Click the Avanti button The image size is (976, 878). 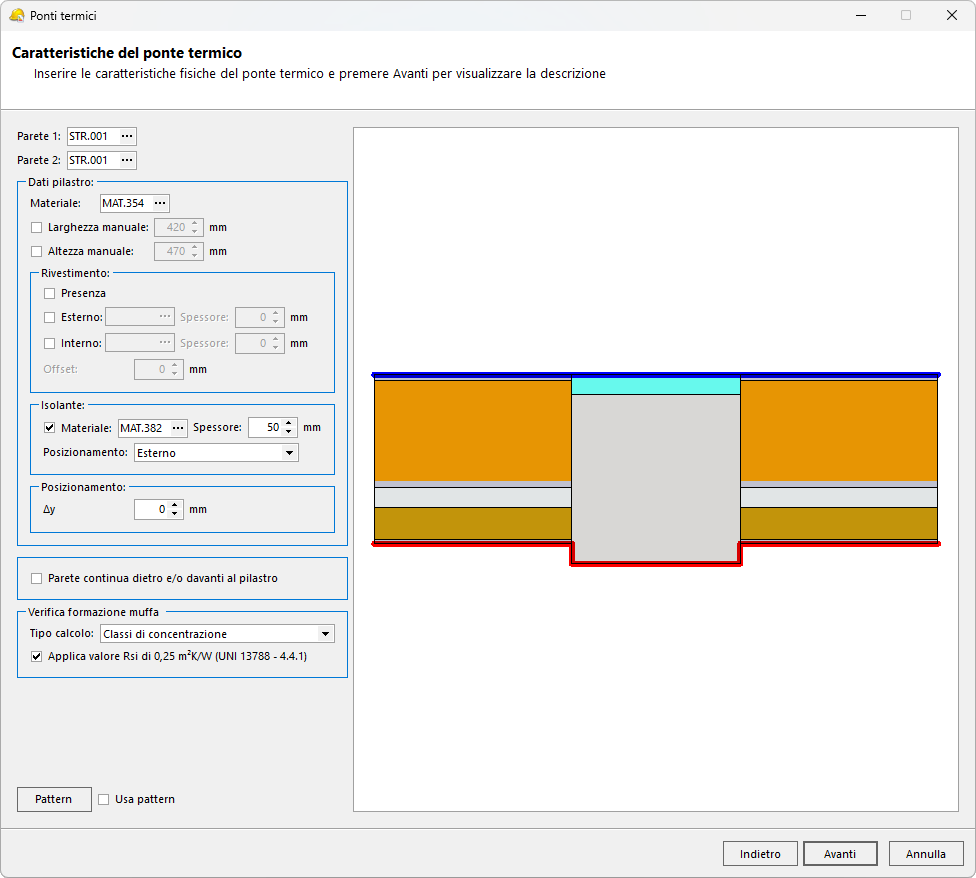(840, 854)
